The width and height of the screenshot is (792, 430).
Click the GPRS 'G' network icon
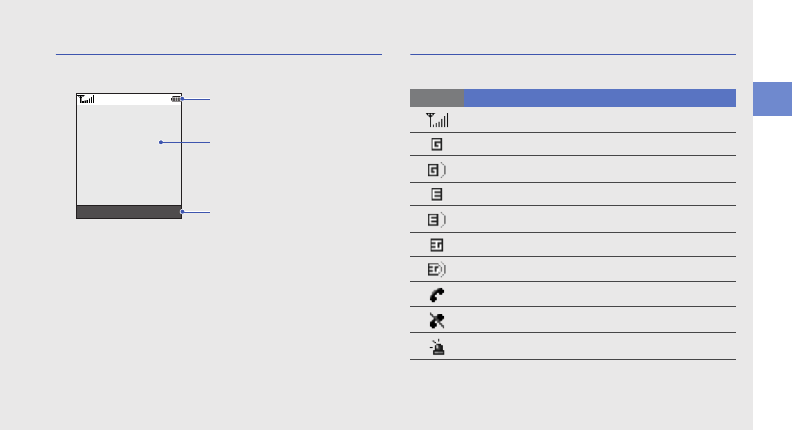(x=437, y=144)
